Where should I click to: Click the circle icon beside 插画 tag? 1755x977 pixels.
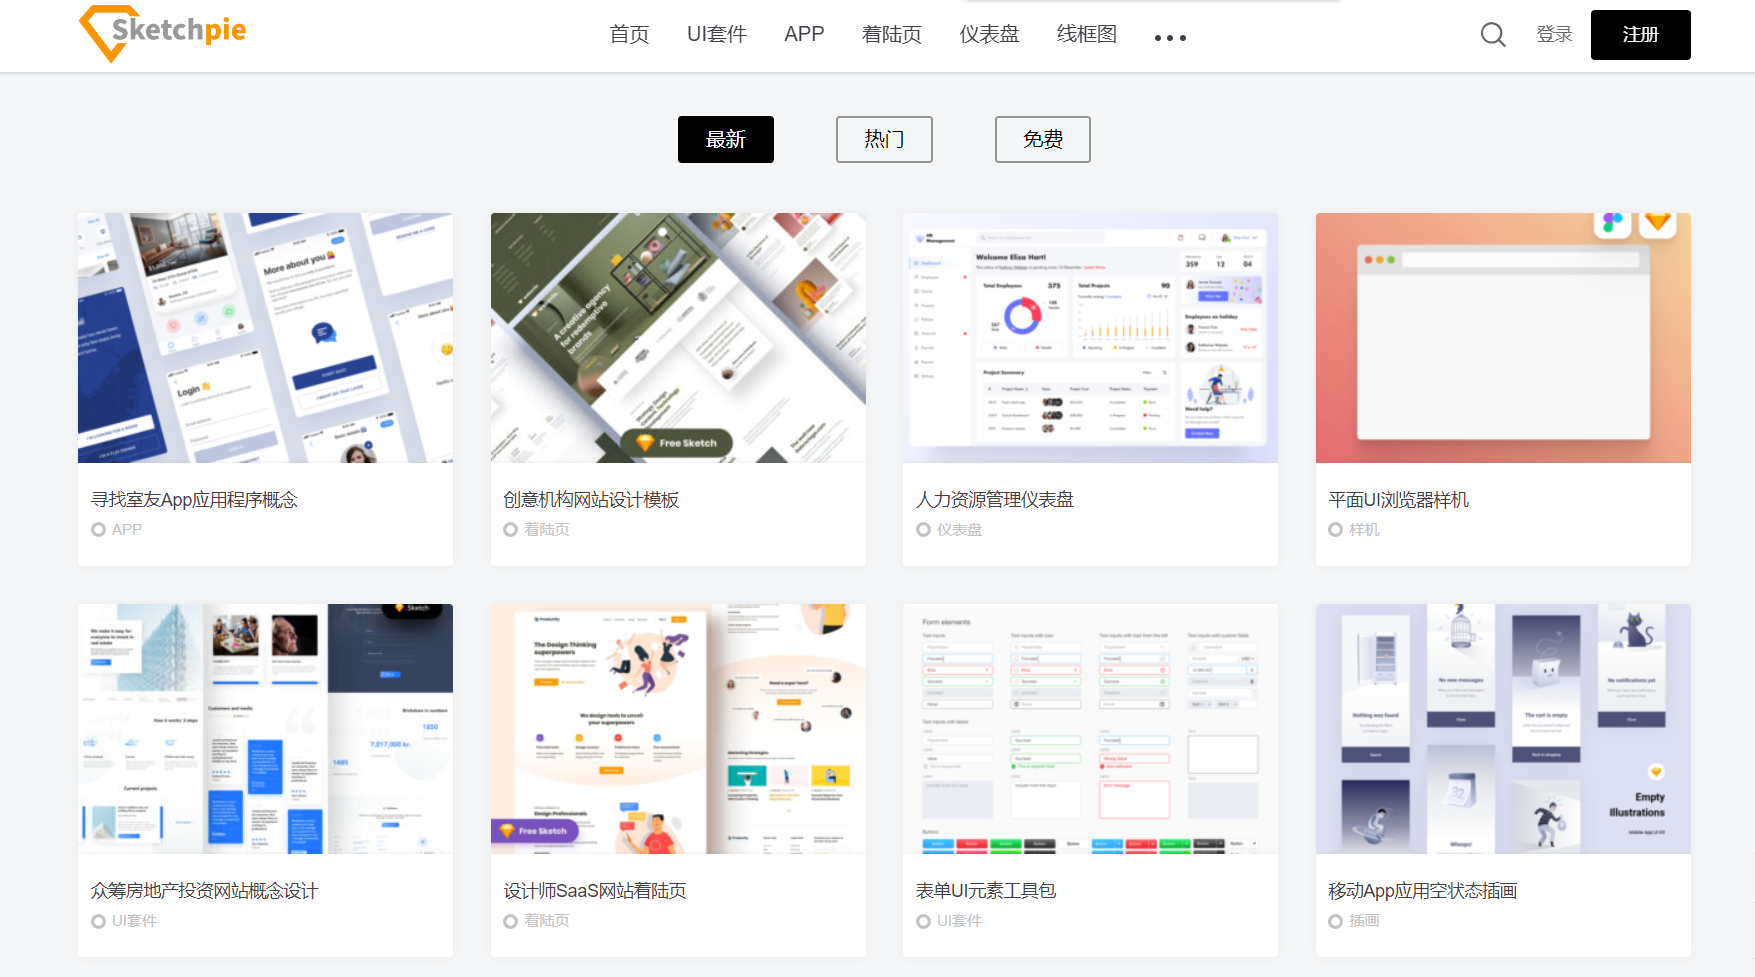(1335, 921)
